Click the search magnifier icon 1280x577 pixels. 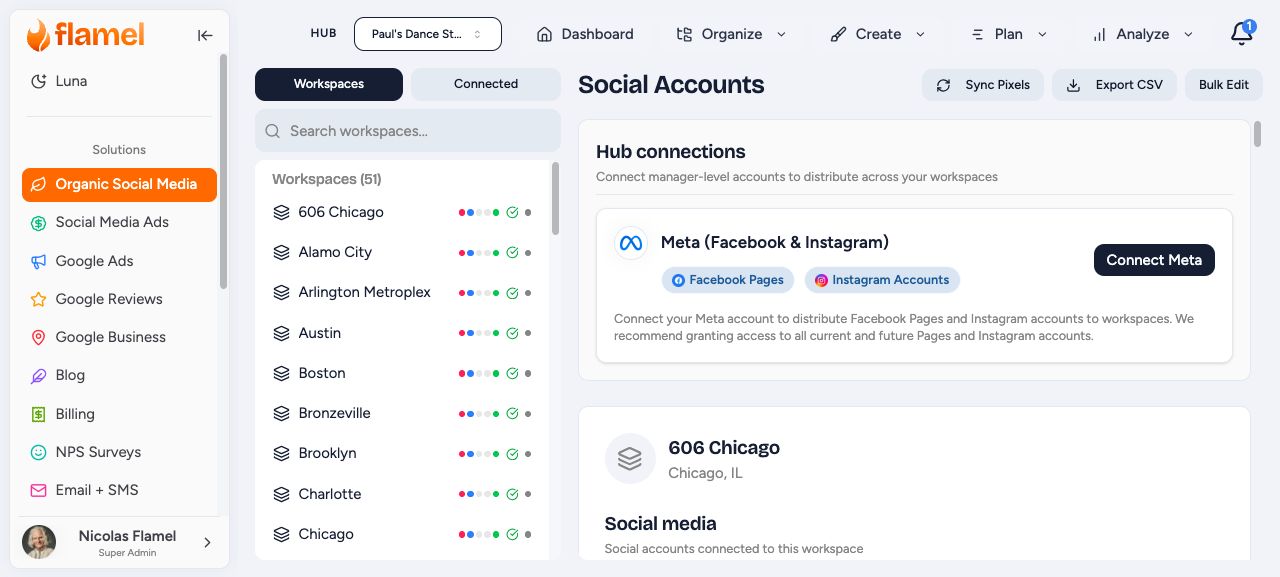273,131
